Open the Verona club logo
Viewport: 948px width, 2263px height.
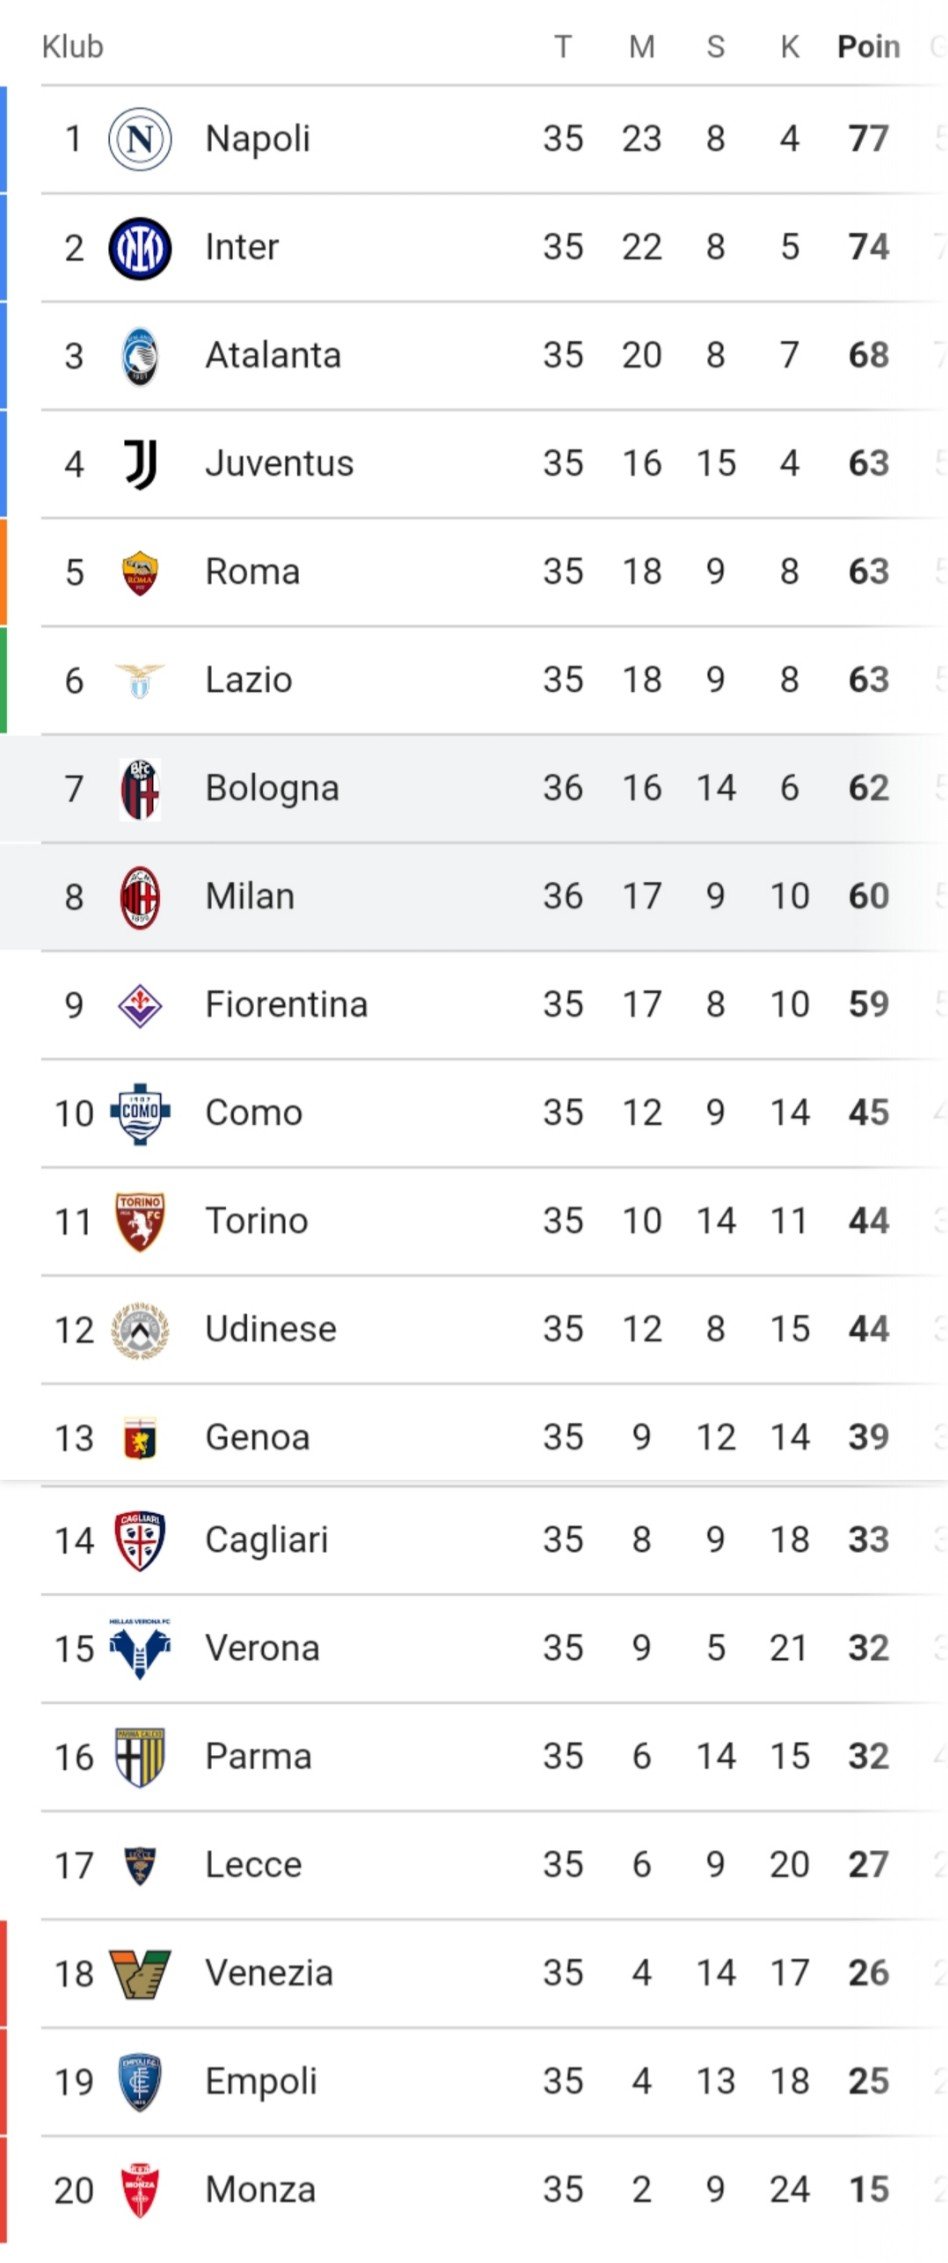pos(140,1647)
